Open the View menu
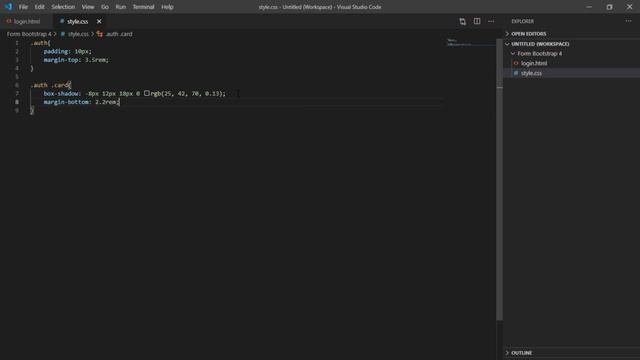Image resolution: width=640 pixels, height=360 pixels. click(x=88, y=7)
